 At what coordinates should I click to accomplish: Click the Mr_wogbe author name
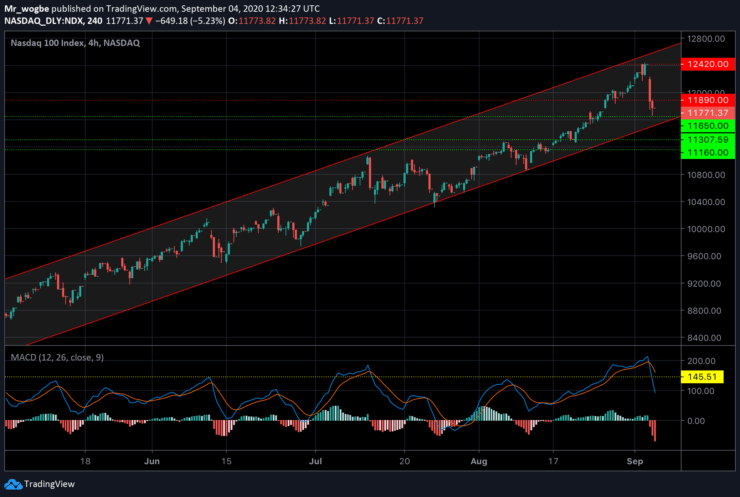click(26, 8)
